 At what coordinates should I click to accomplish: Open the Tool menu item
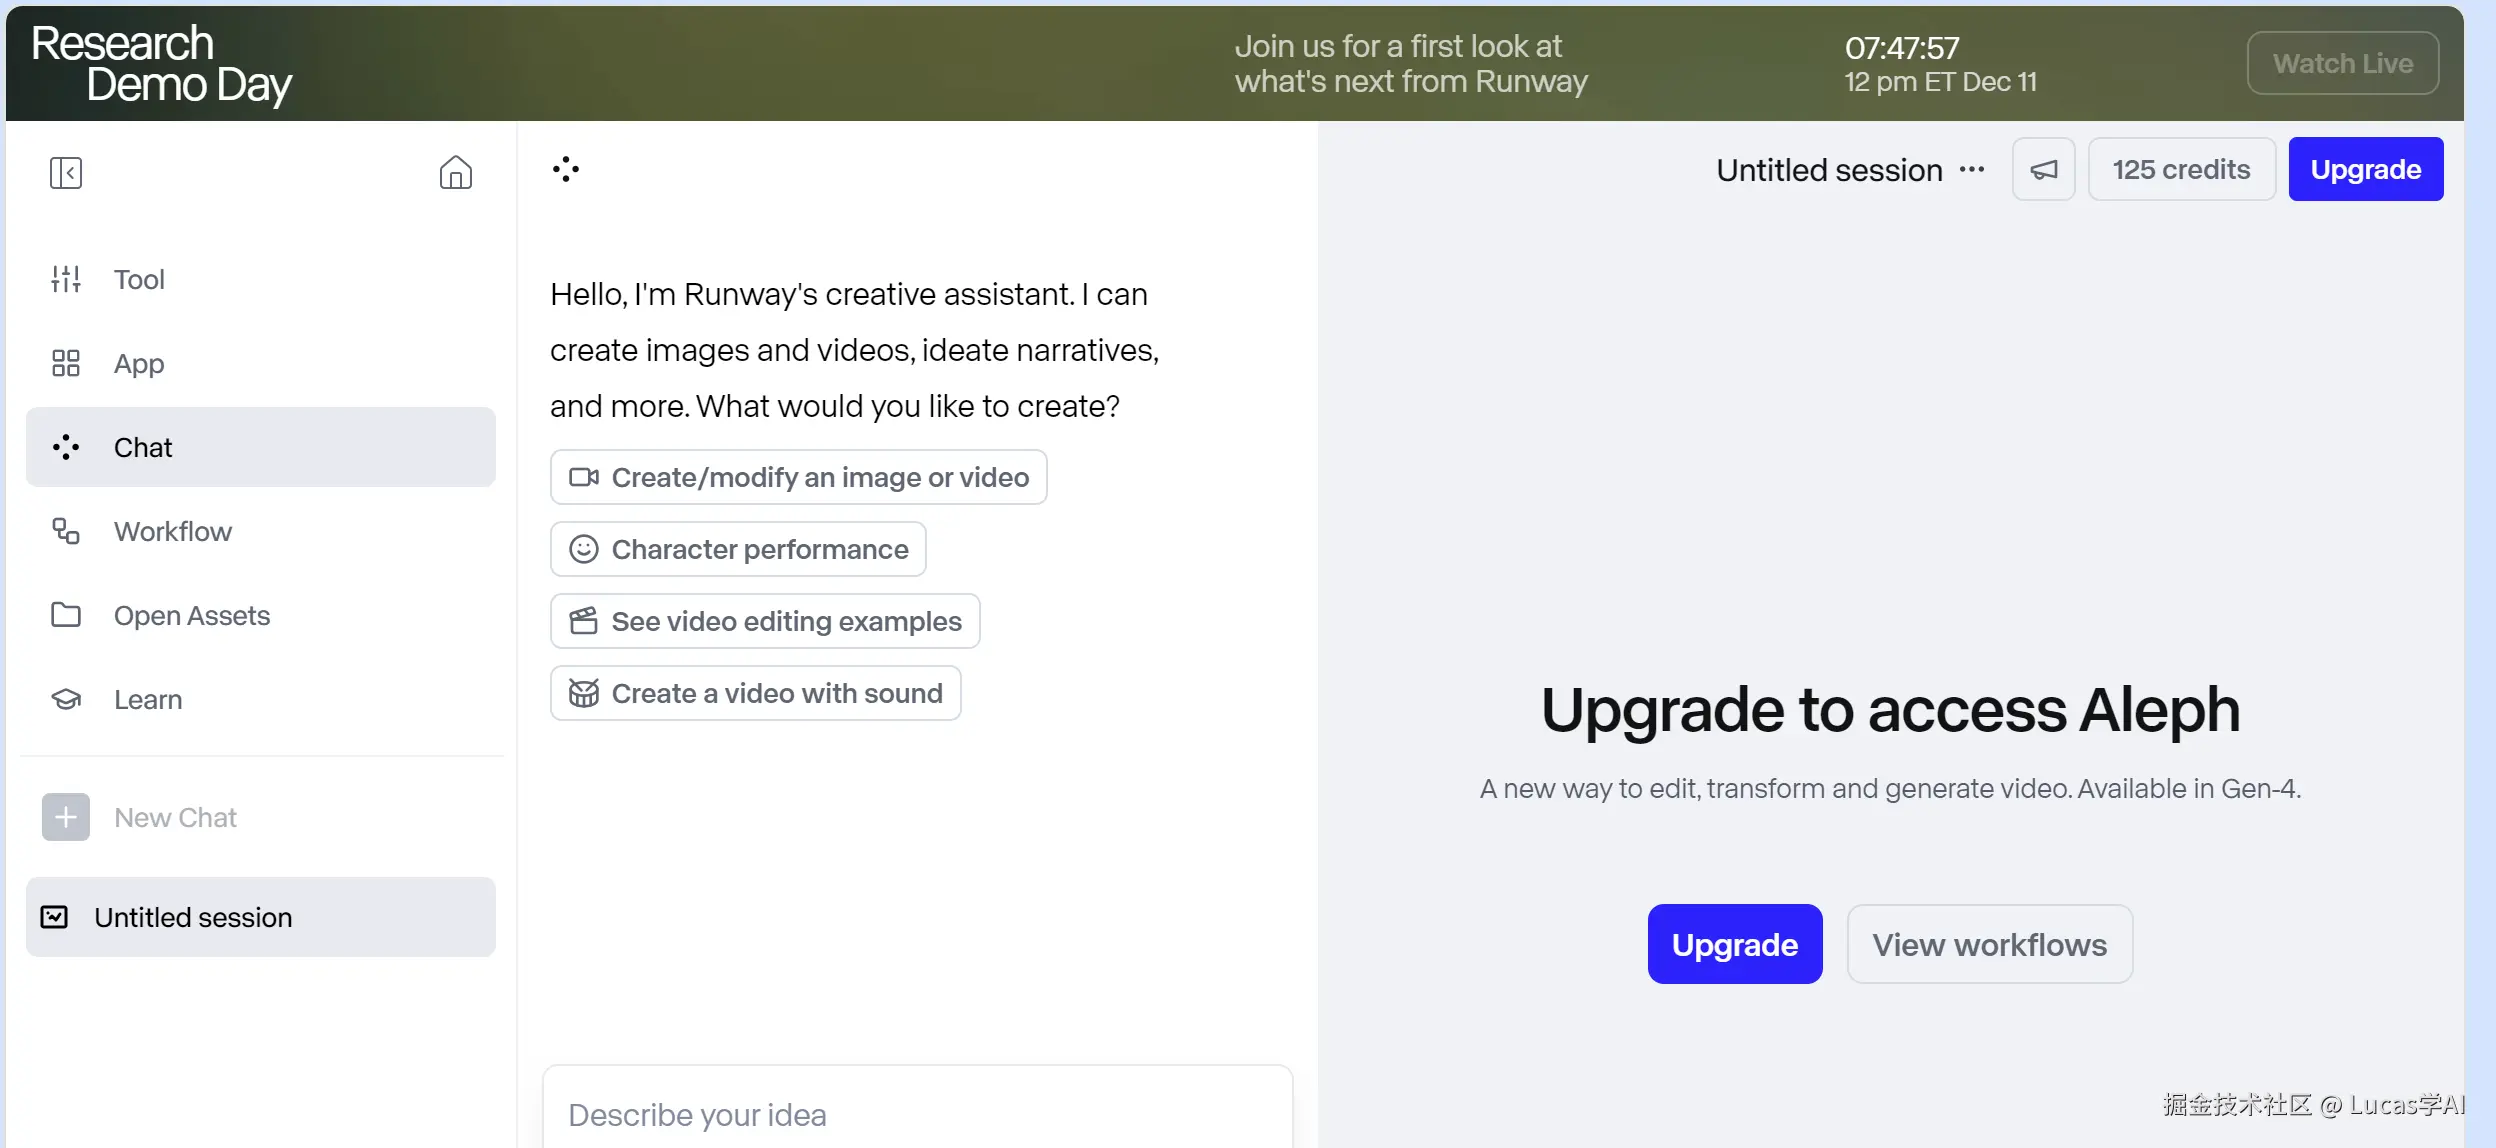point(138,279)
